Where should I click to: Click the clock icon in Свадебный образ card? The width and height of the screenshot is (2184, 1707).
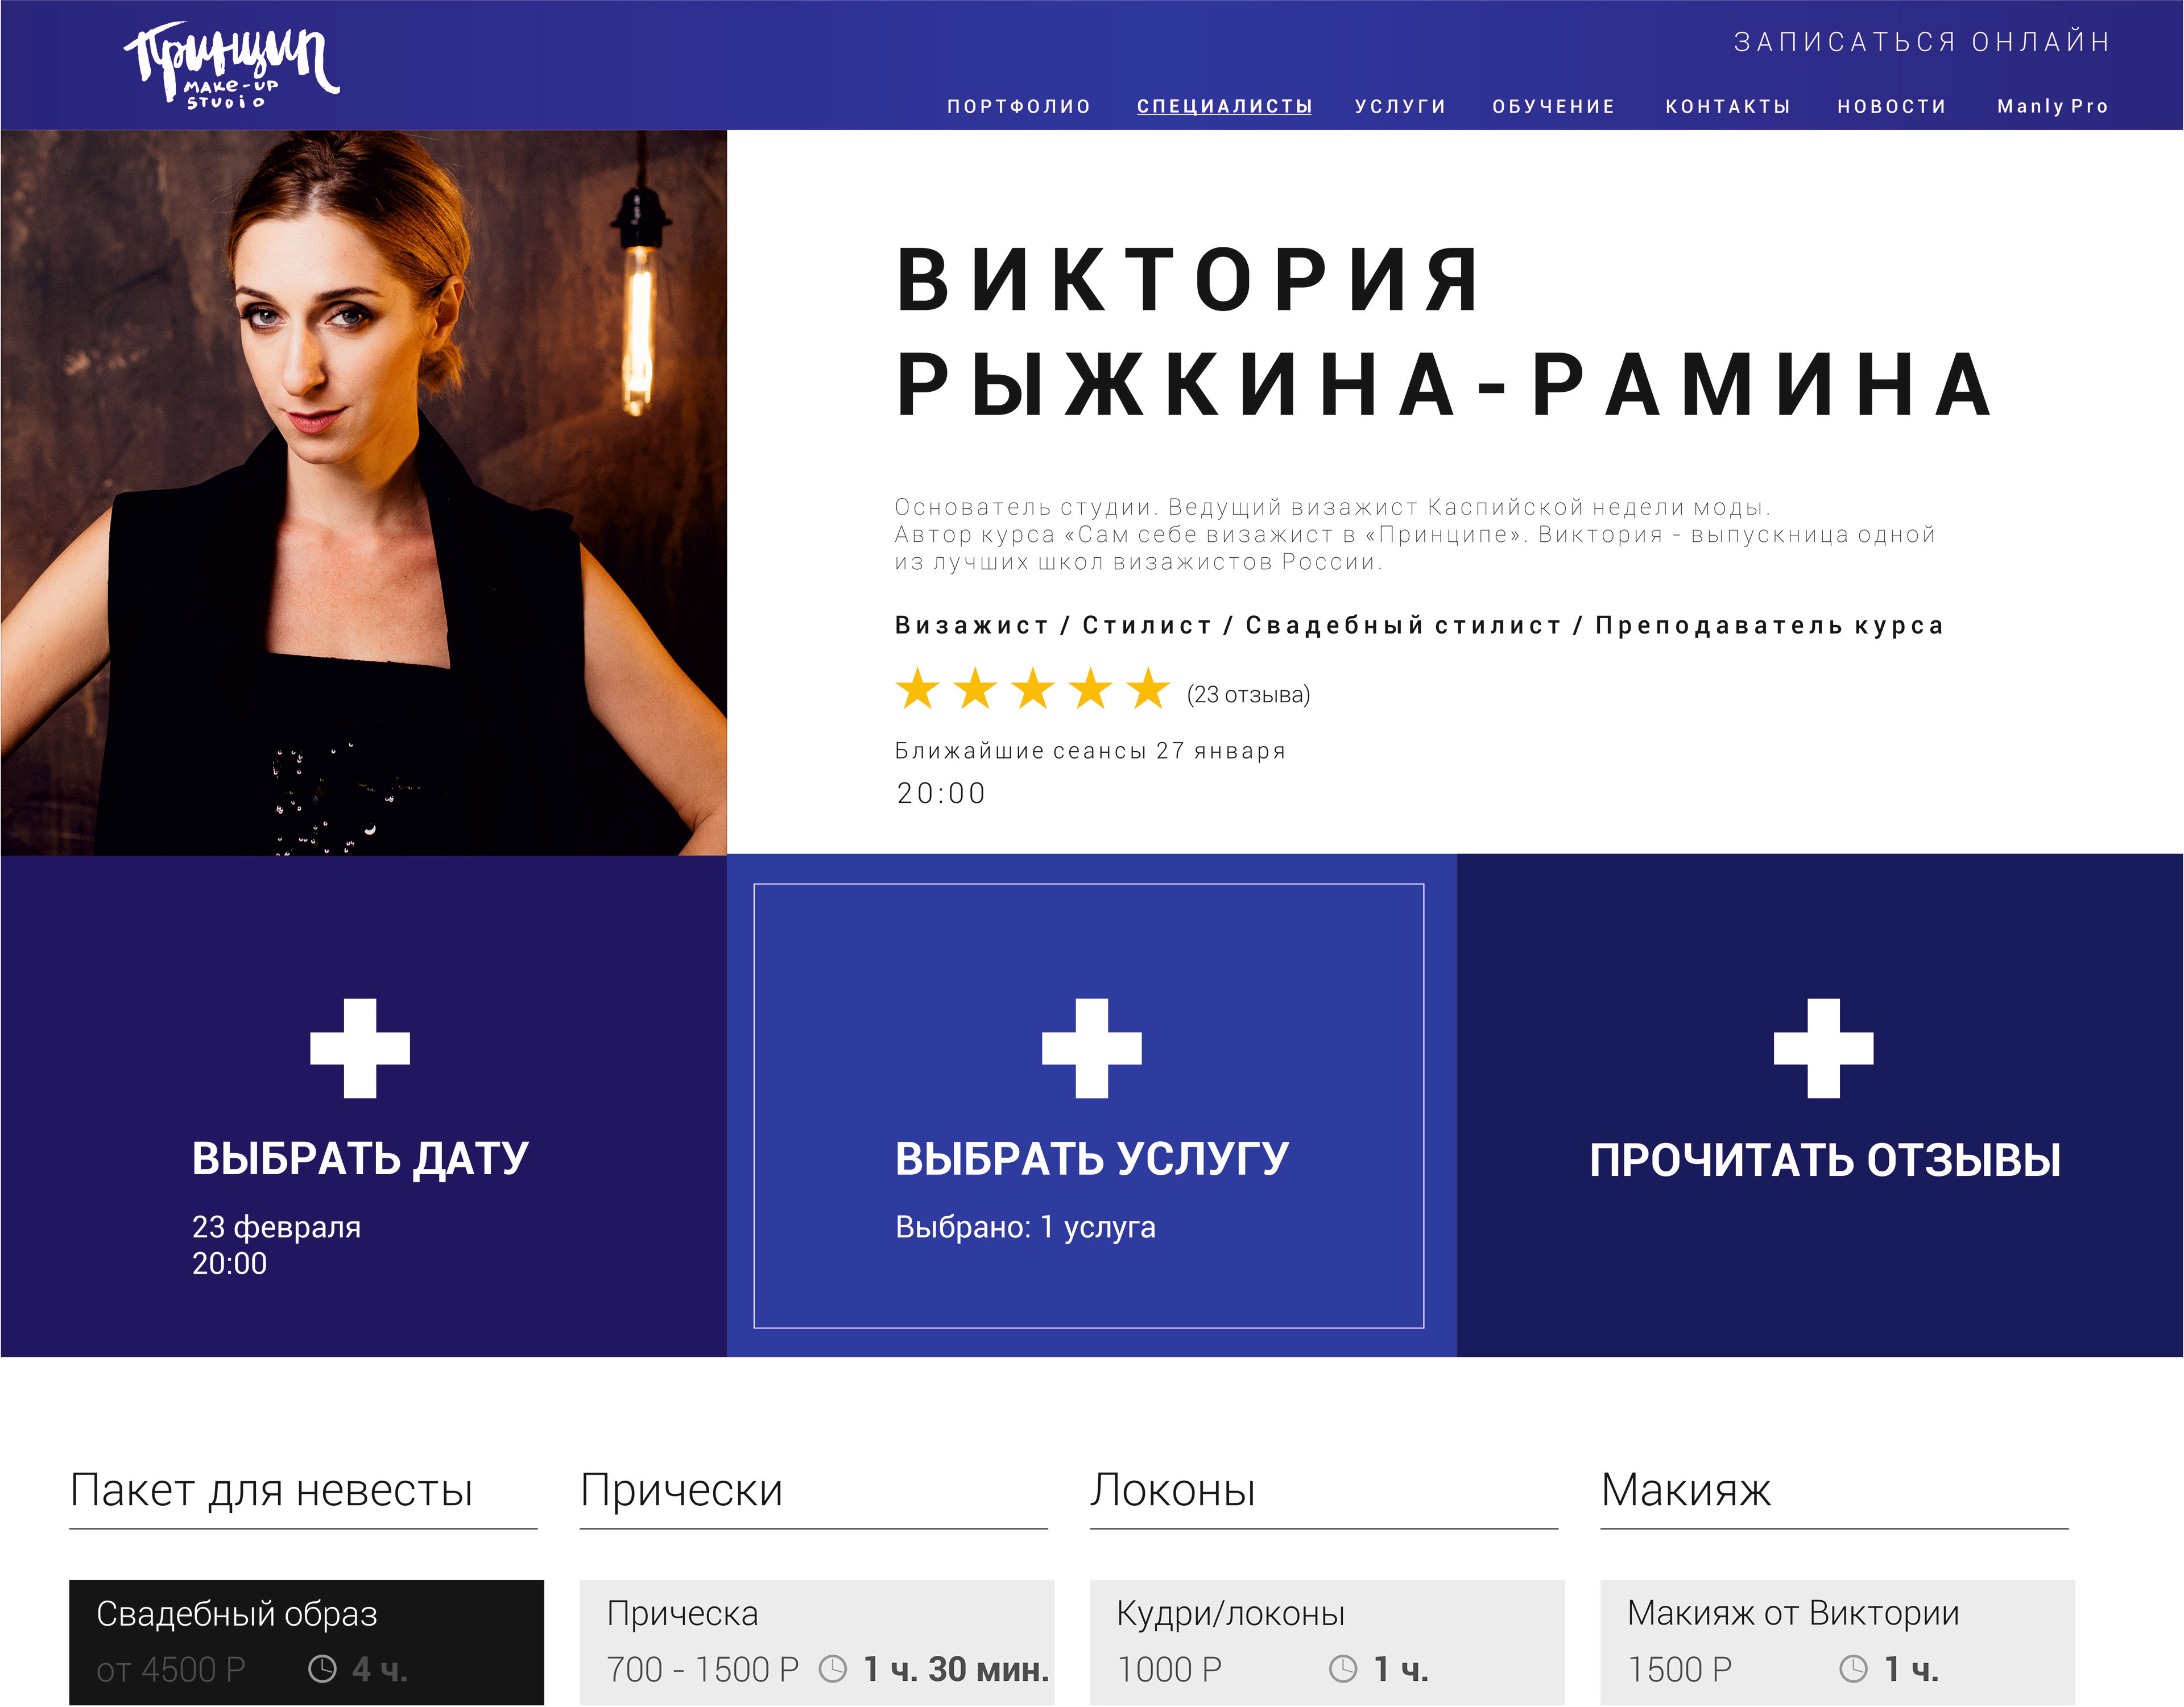(x=322, y=1668)
